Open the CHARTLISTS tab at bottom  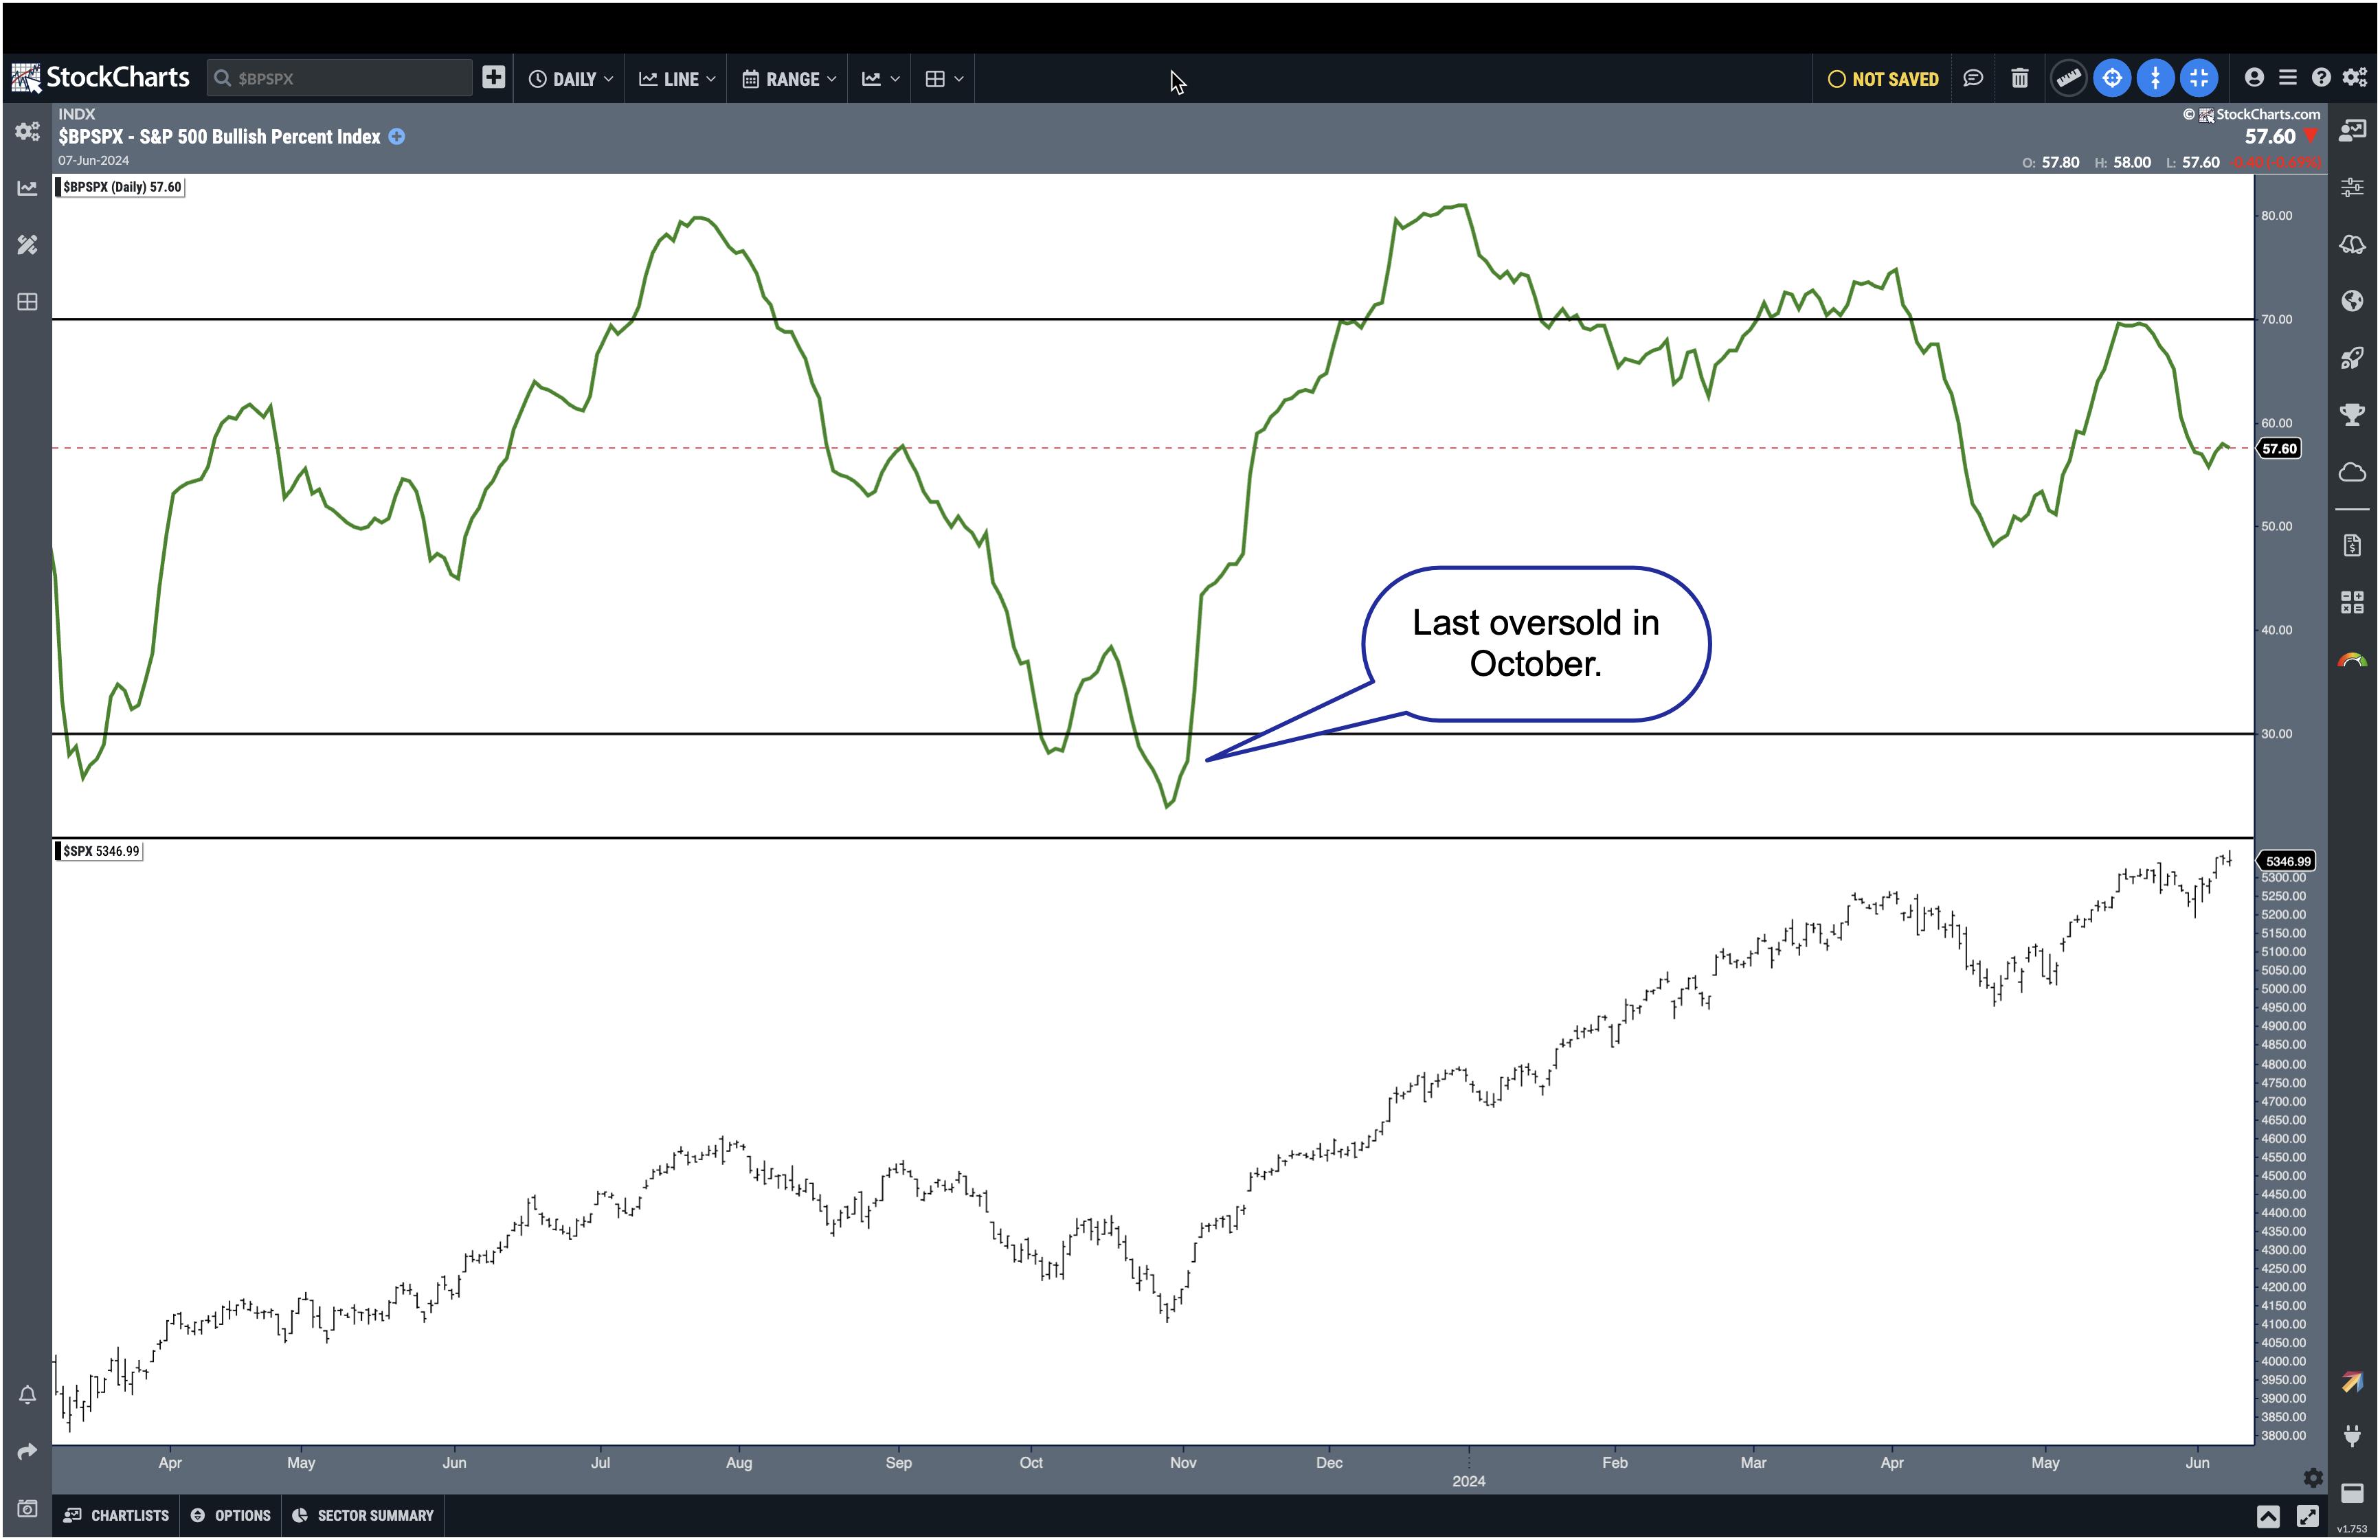(117, 1515)
